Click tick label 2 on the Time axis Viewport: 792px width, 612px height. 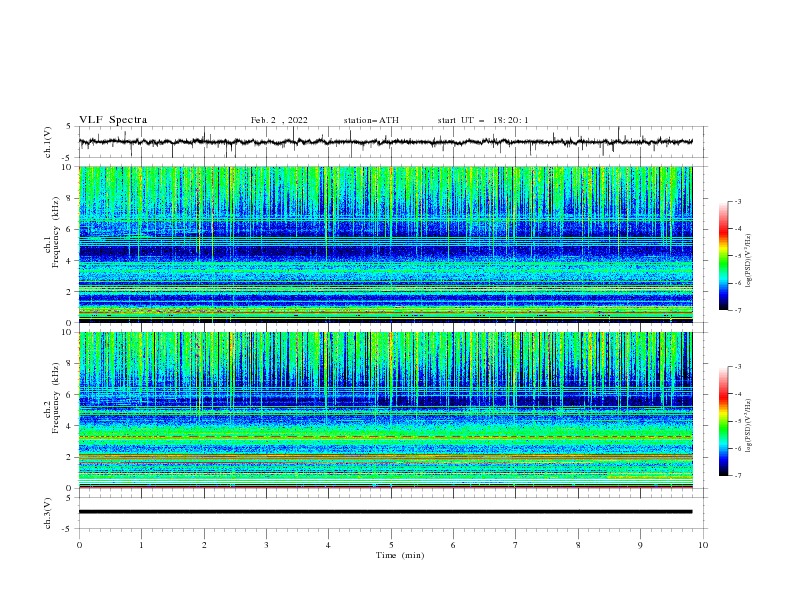(x=204, y=545)
